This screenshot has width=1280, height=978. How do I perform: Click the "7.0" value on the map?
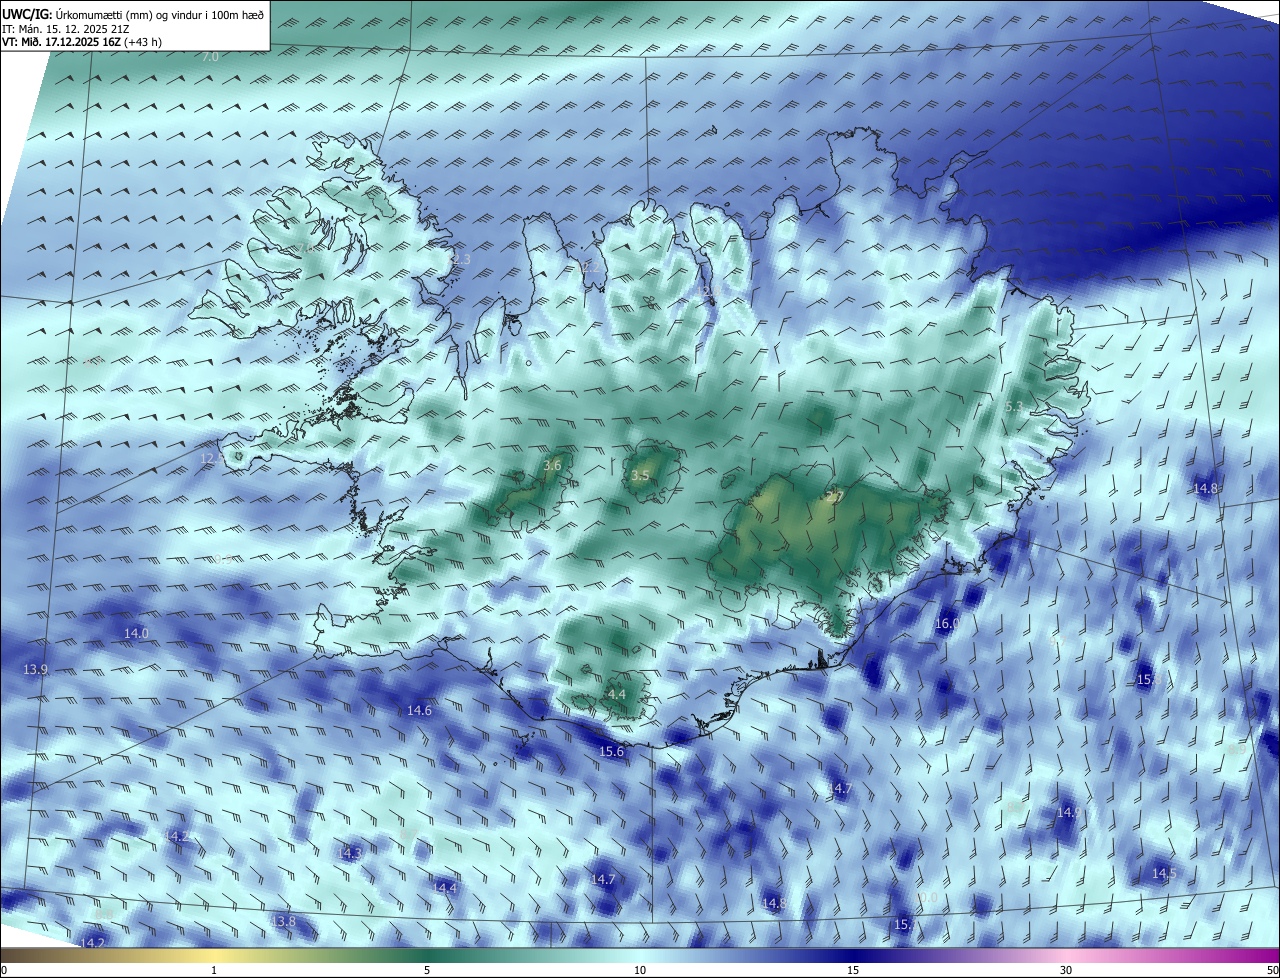(210, 57)
